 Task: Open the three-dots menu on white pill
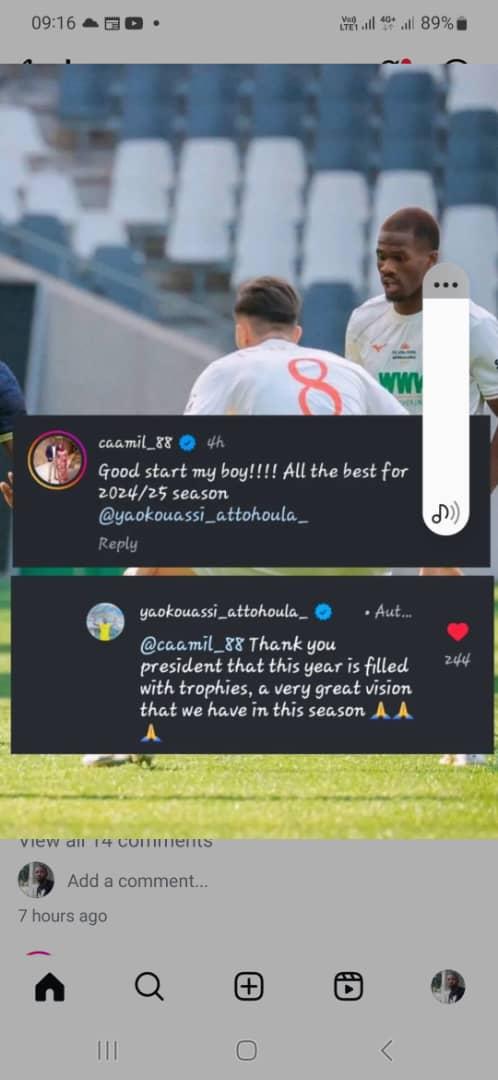(446, 285)
